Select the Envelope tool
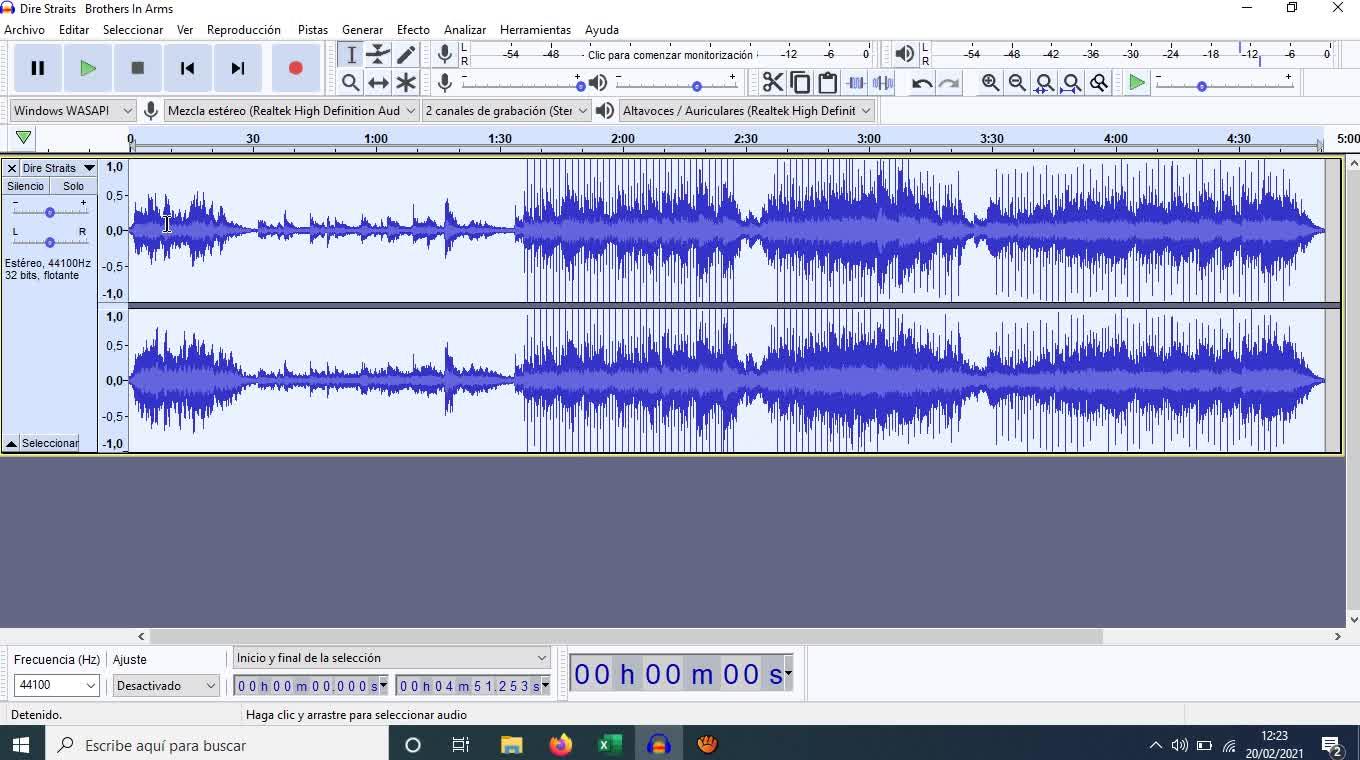The image size is (1360, 760). pos(378,55)
